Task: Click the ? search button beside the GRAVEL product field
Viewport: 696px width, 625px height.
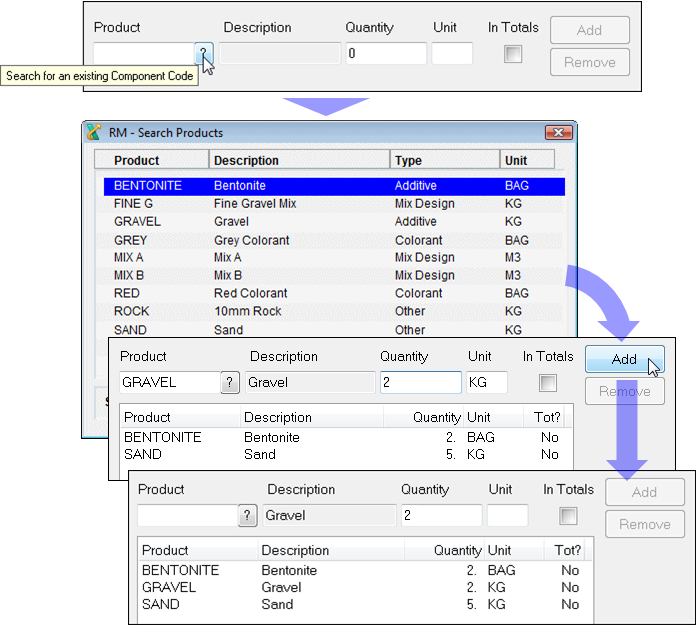Action: point(230,382)
